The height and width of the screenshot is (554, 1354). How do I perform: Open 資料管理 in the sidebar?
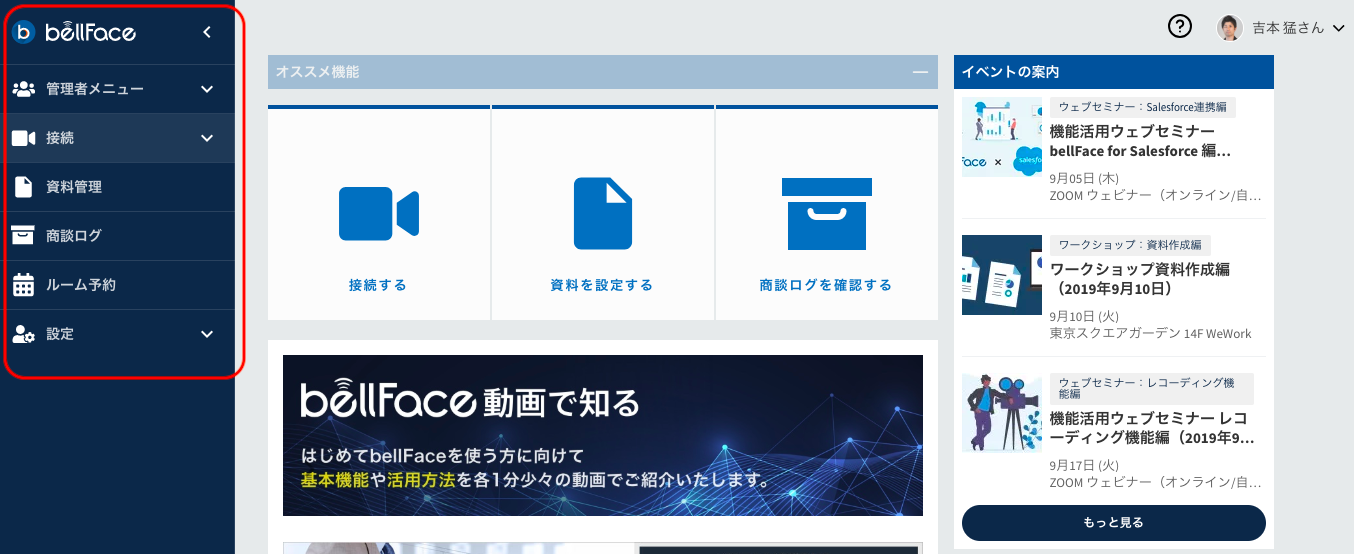click(118, 187)
